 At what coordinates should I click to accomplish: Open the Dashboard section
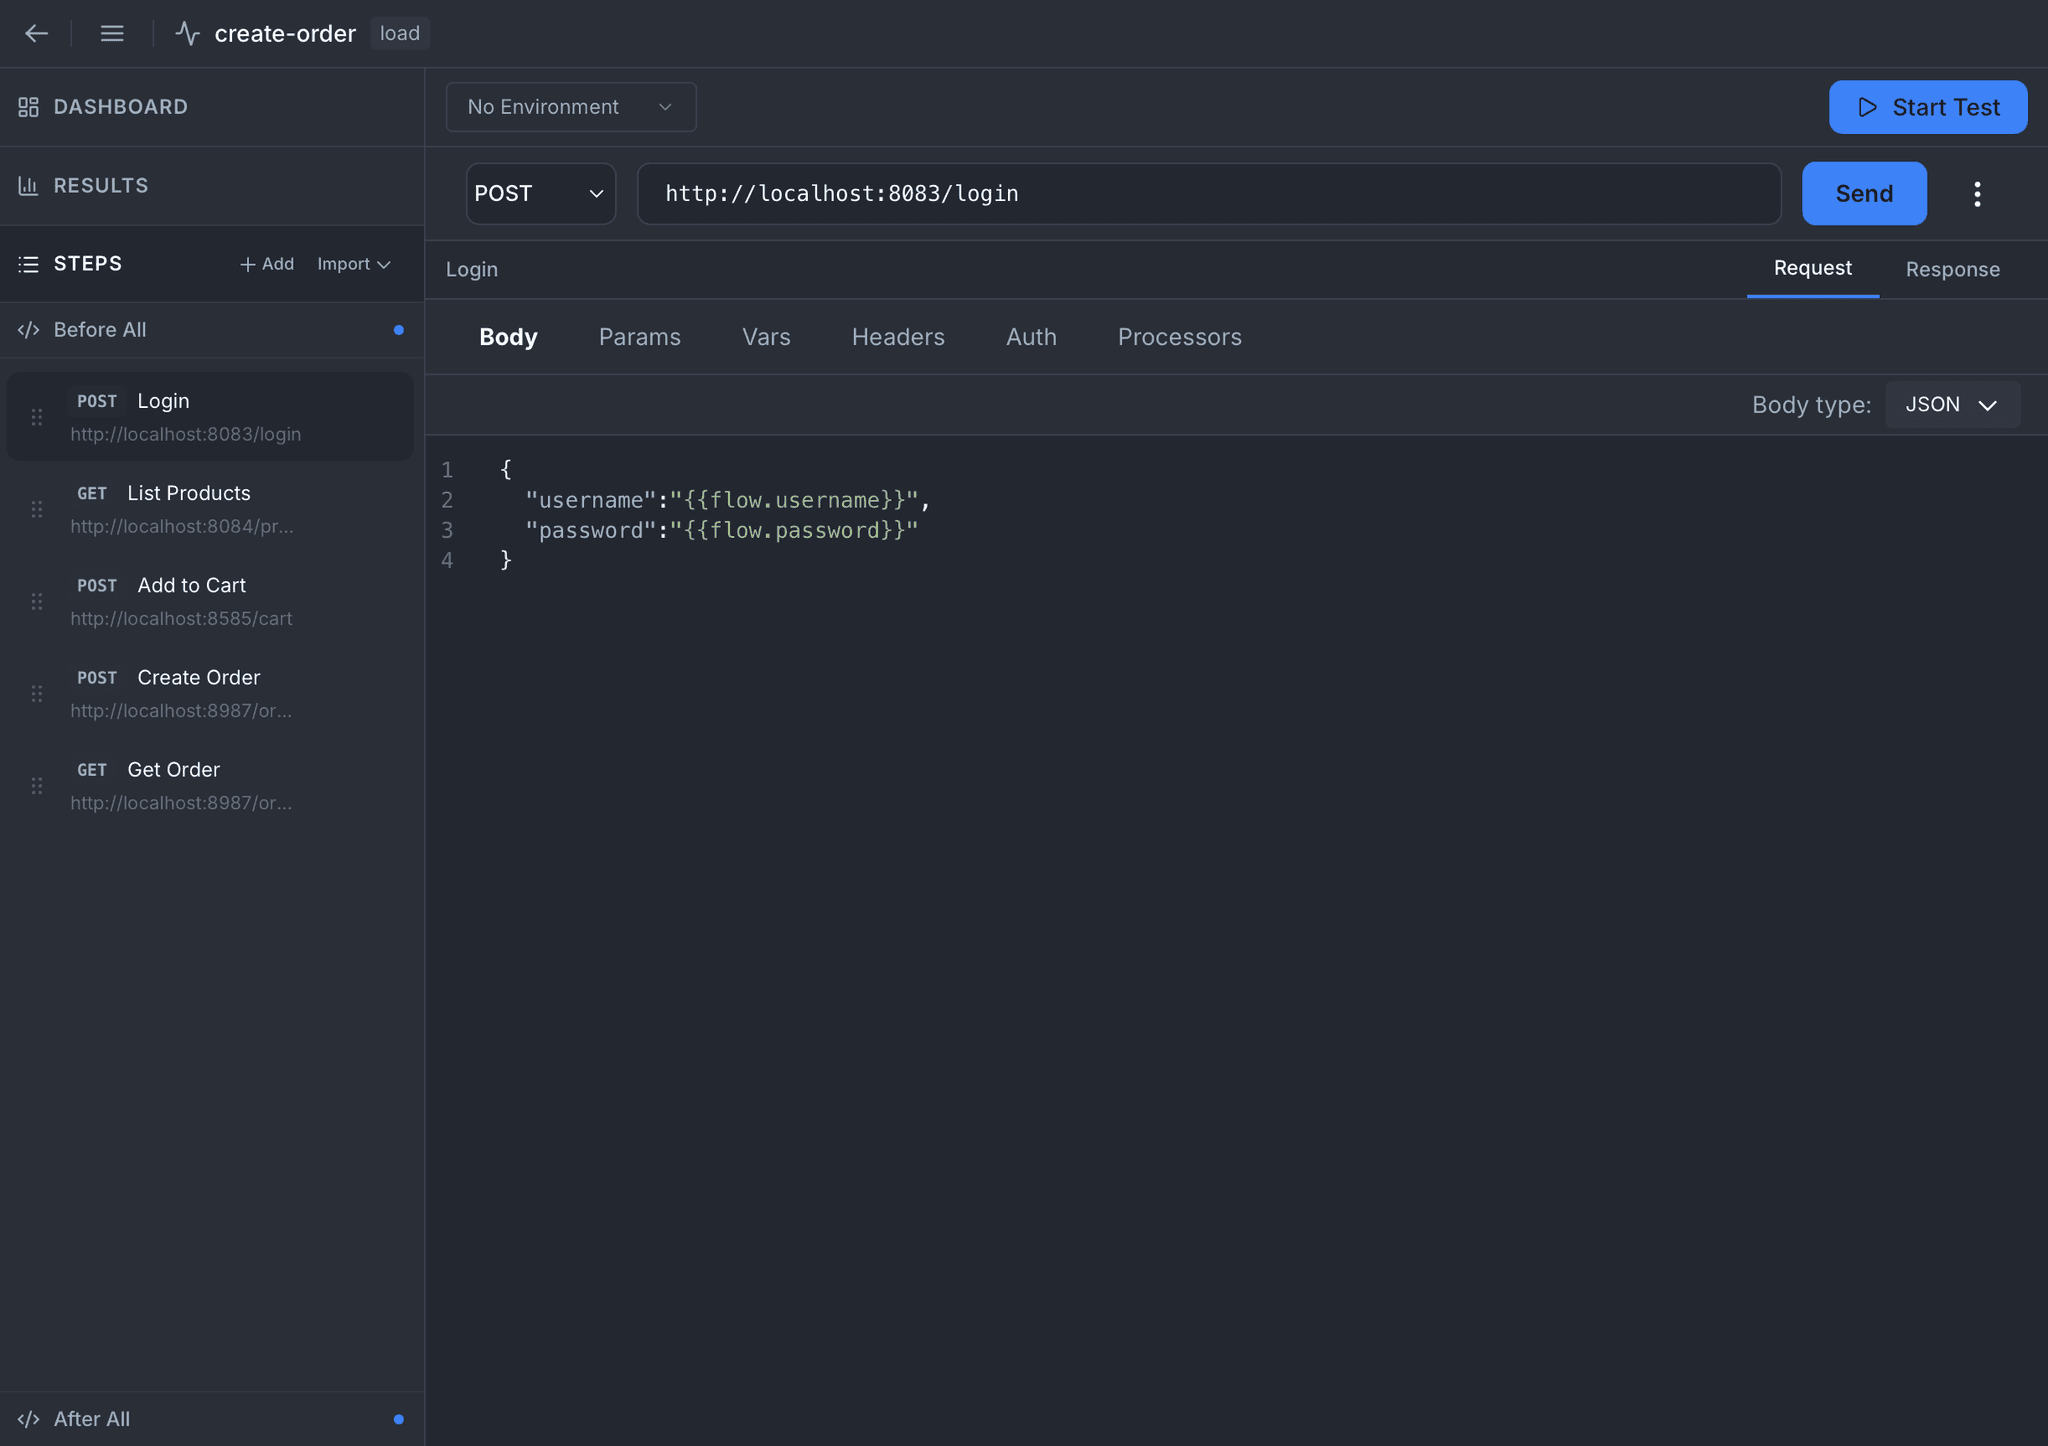pos(212,107)
